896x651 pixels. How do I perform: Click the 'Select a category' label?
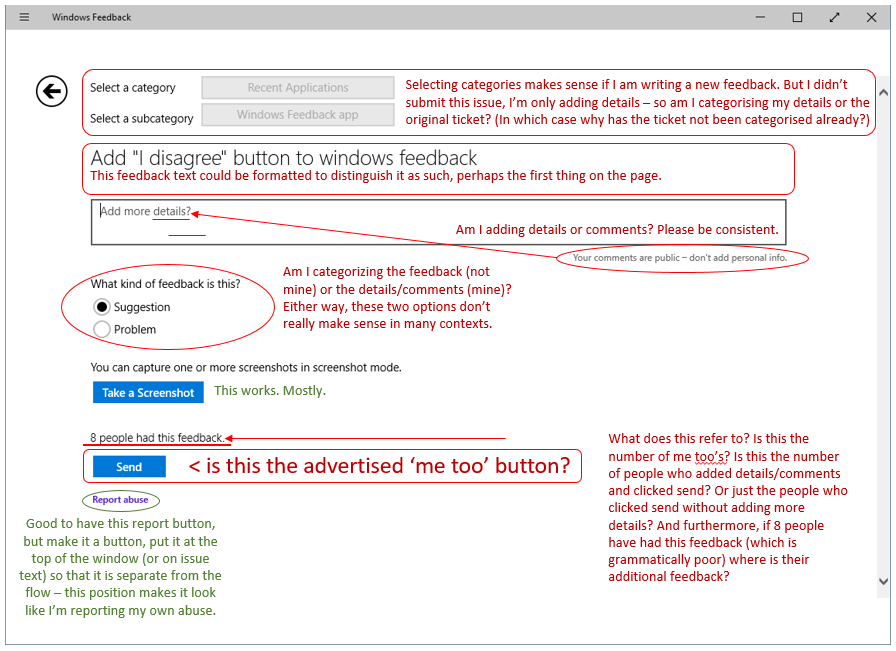click(x=133, y=87)
